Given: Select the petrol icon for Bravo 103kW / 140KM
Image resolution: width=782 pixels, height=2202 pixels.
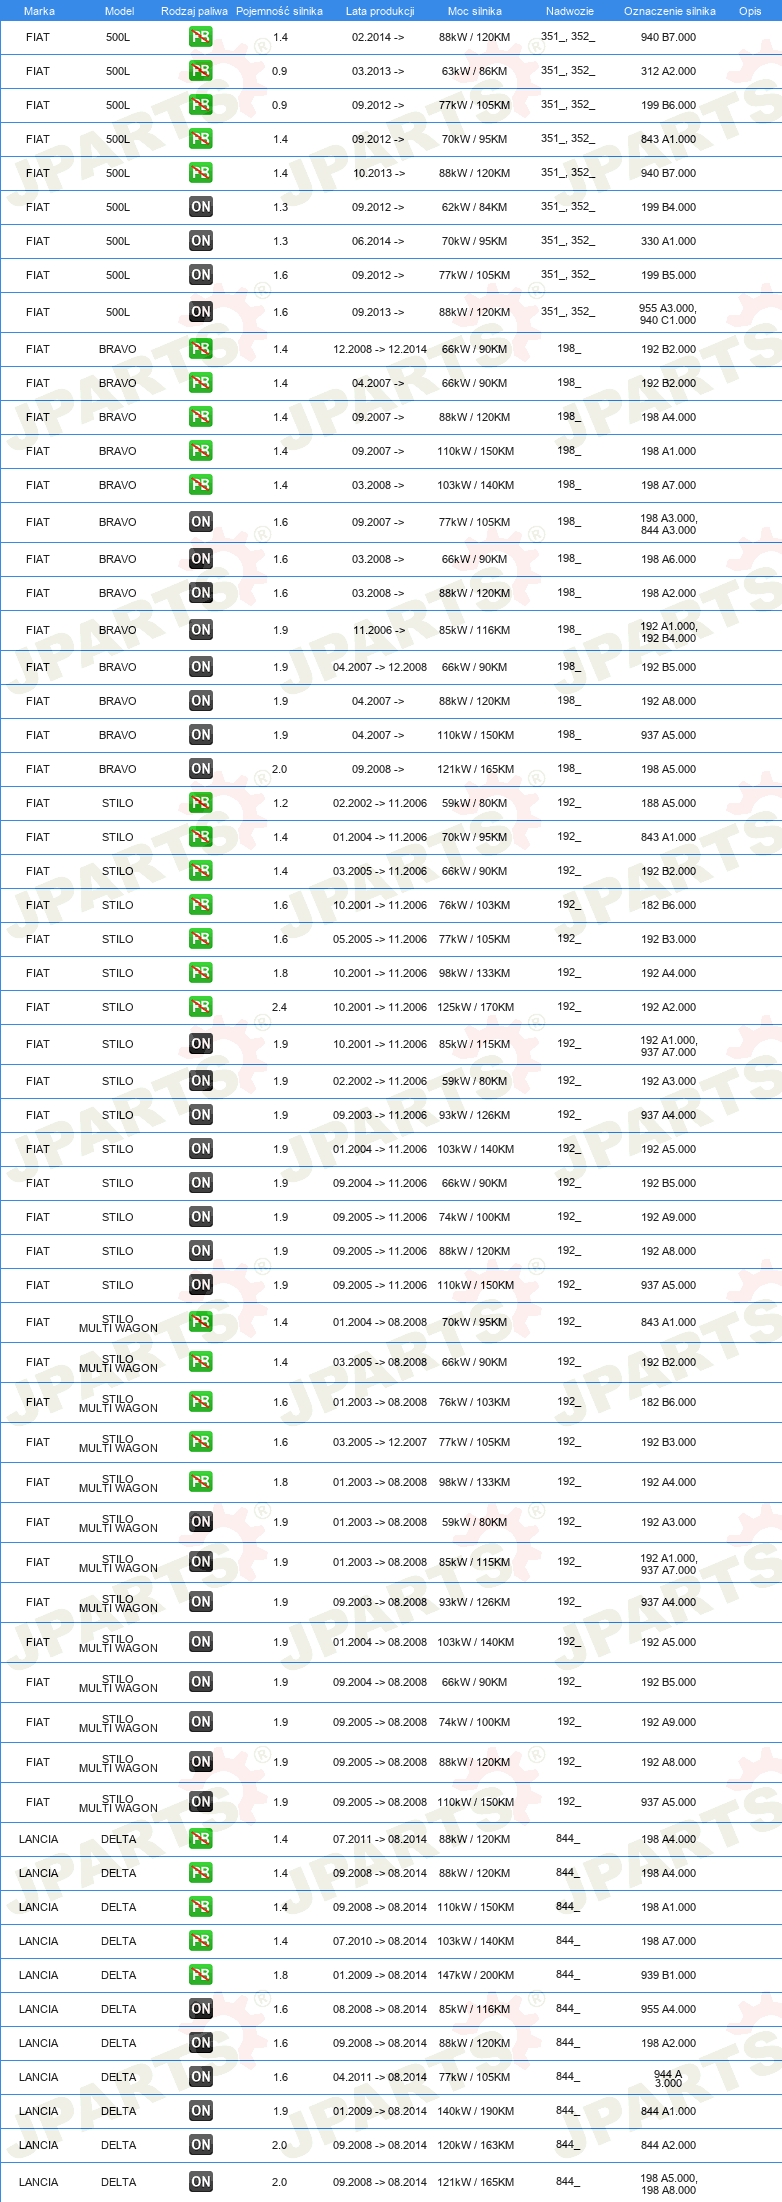Looking at the screenshot, I should pyautogui.click(x=201, y=485).
